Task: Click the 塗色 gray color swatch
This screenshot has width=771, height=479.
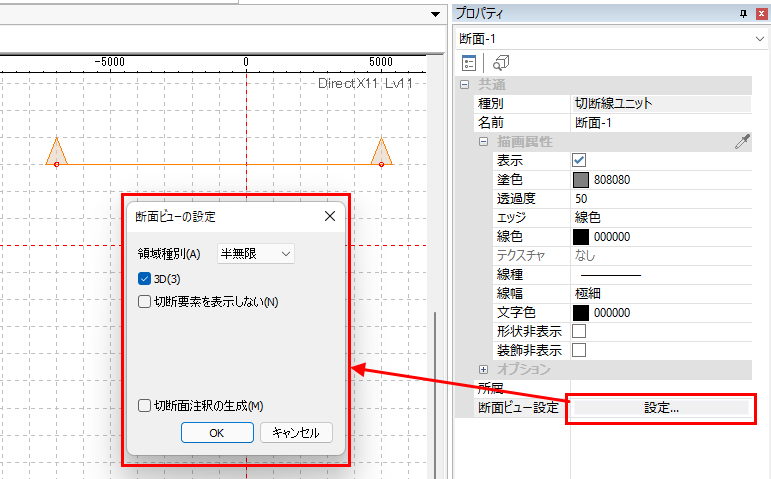Action: click(x=581, y=180)
